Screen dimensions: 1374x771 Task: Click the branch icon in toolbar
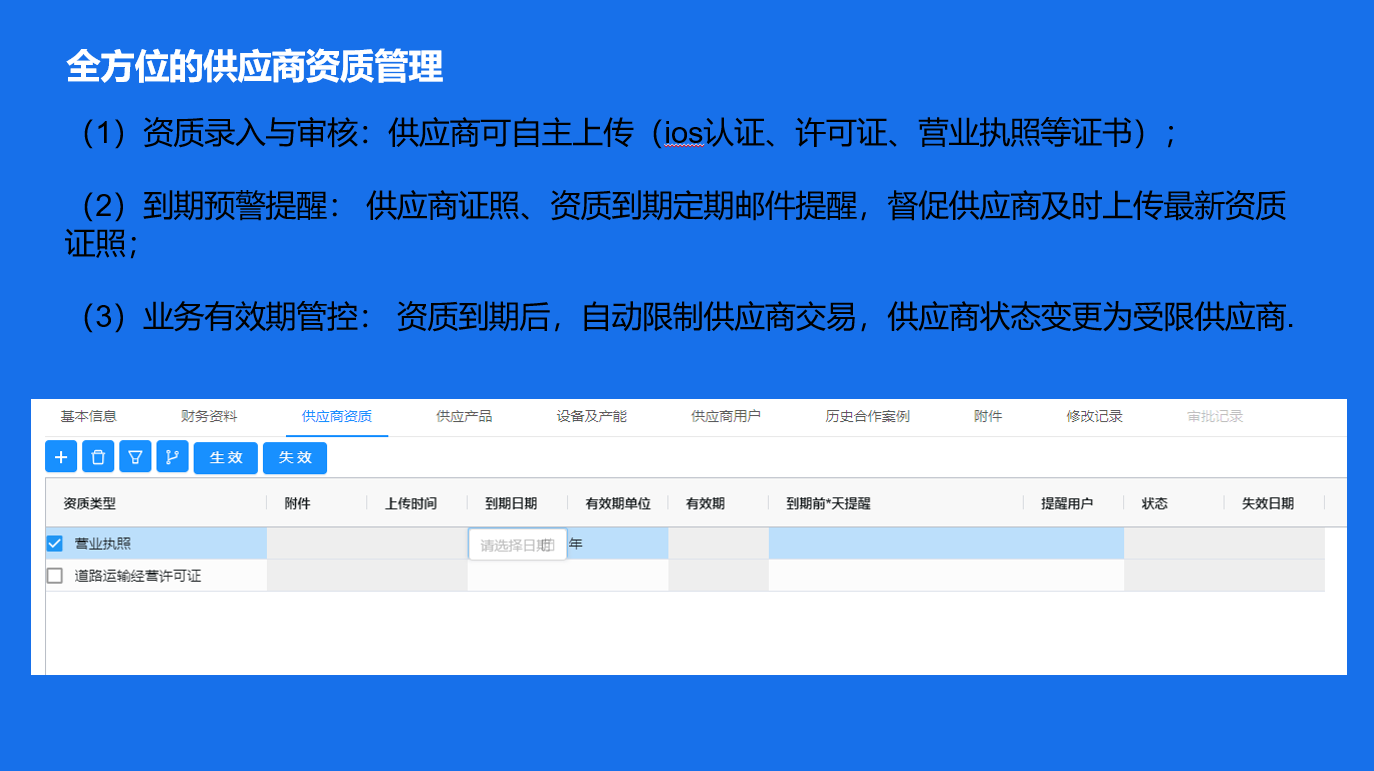[172, 457]
